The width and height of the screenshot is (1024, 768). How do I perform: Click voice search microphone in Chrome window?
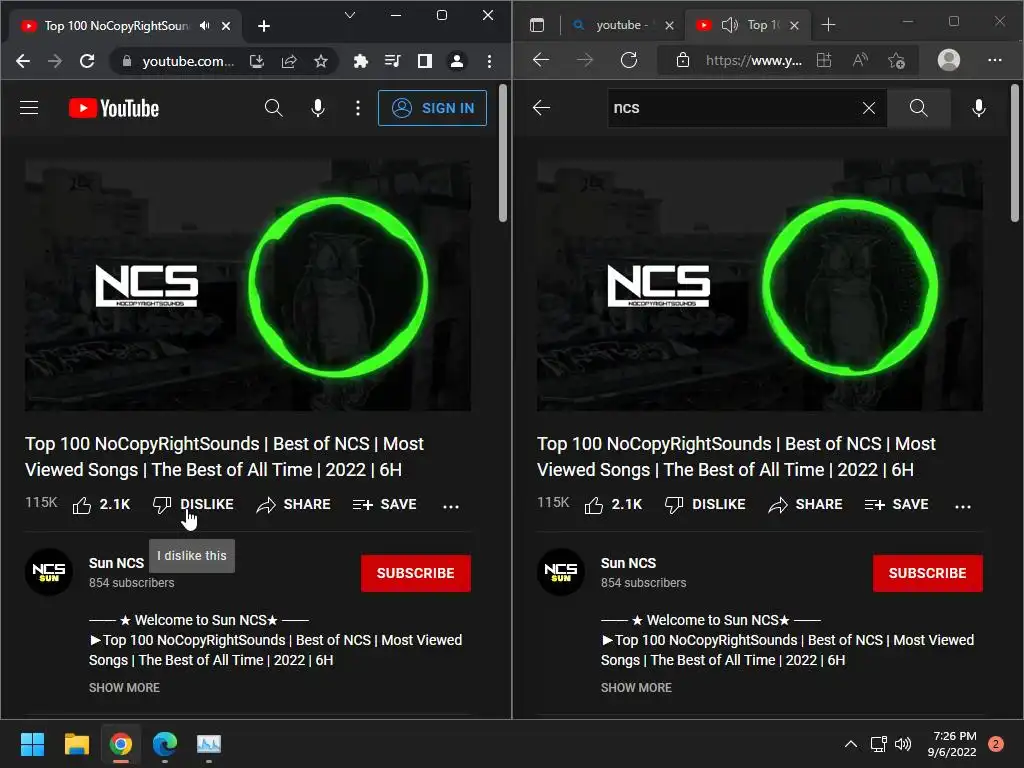[x=317, y=108]
